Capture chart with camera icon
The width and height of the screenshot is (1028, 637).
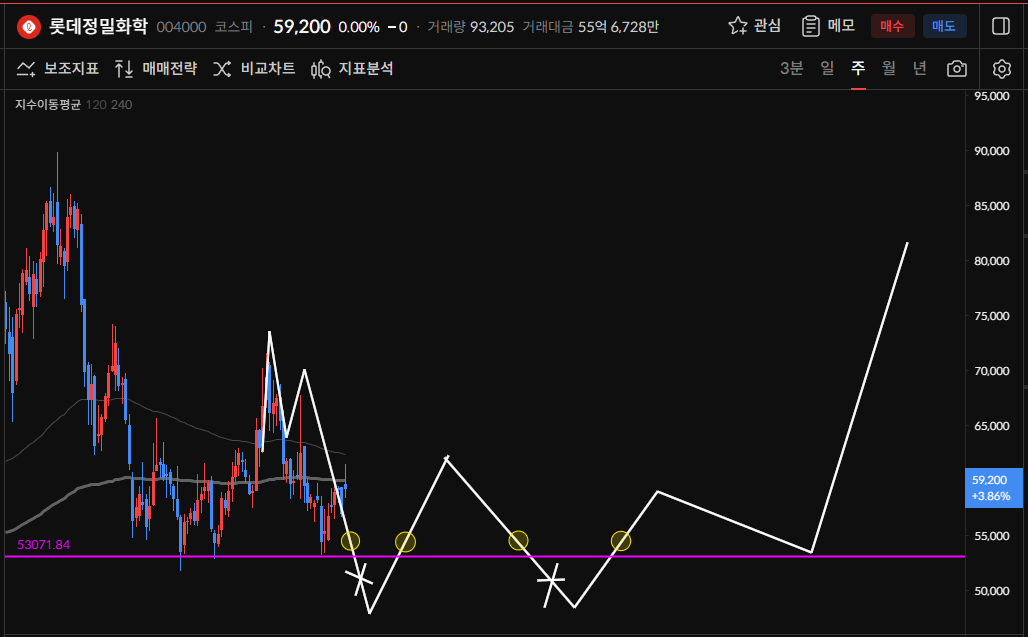tap(957, 68)
